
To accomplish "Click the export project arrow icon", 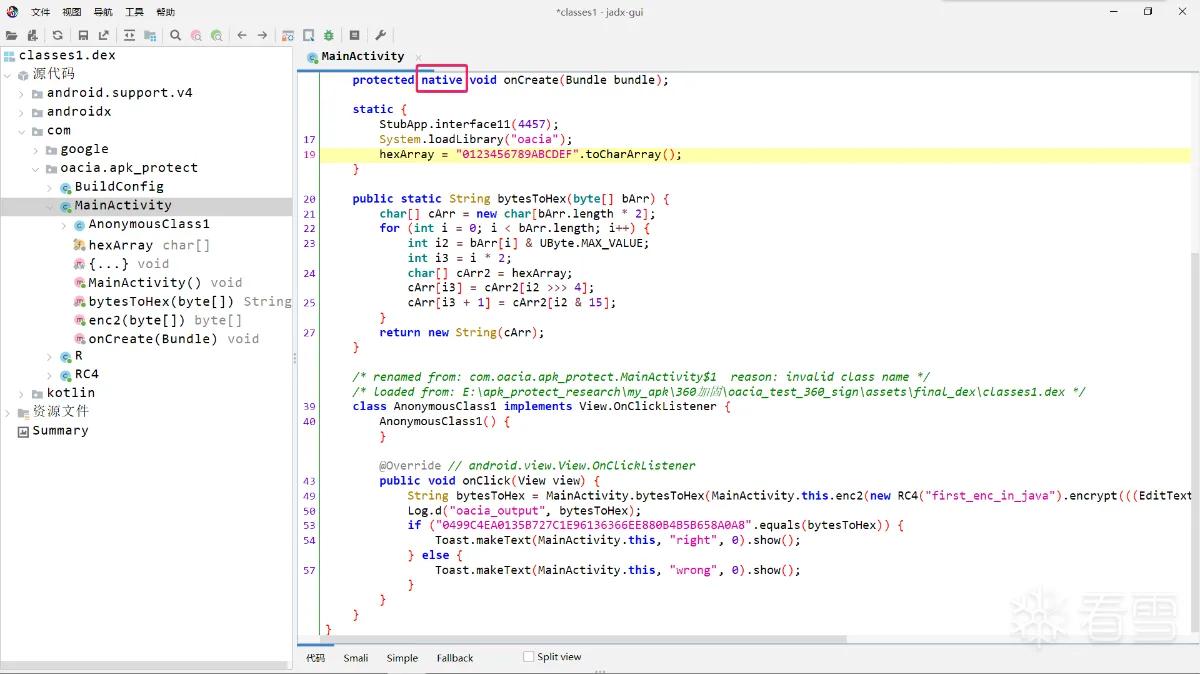I will [x=104, y=35].
